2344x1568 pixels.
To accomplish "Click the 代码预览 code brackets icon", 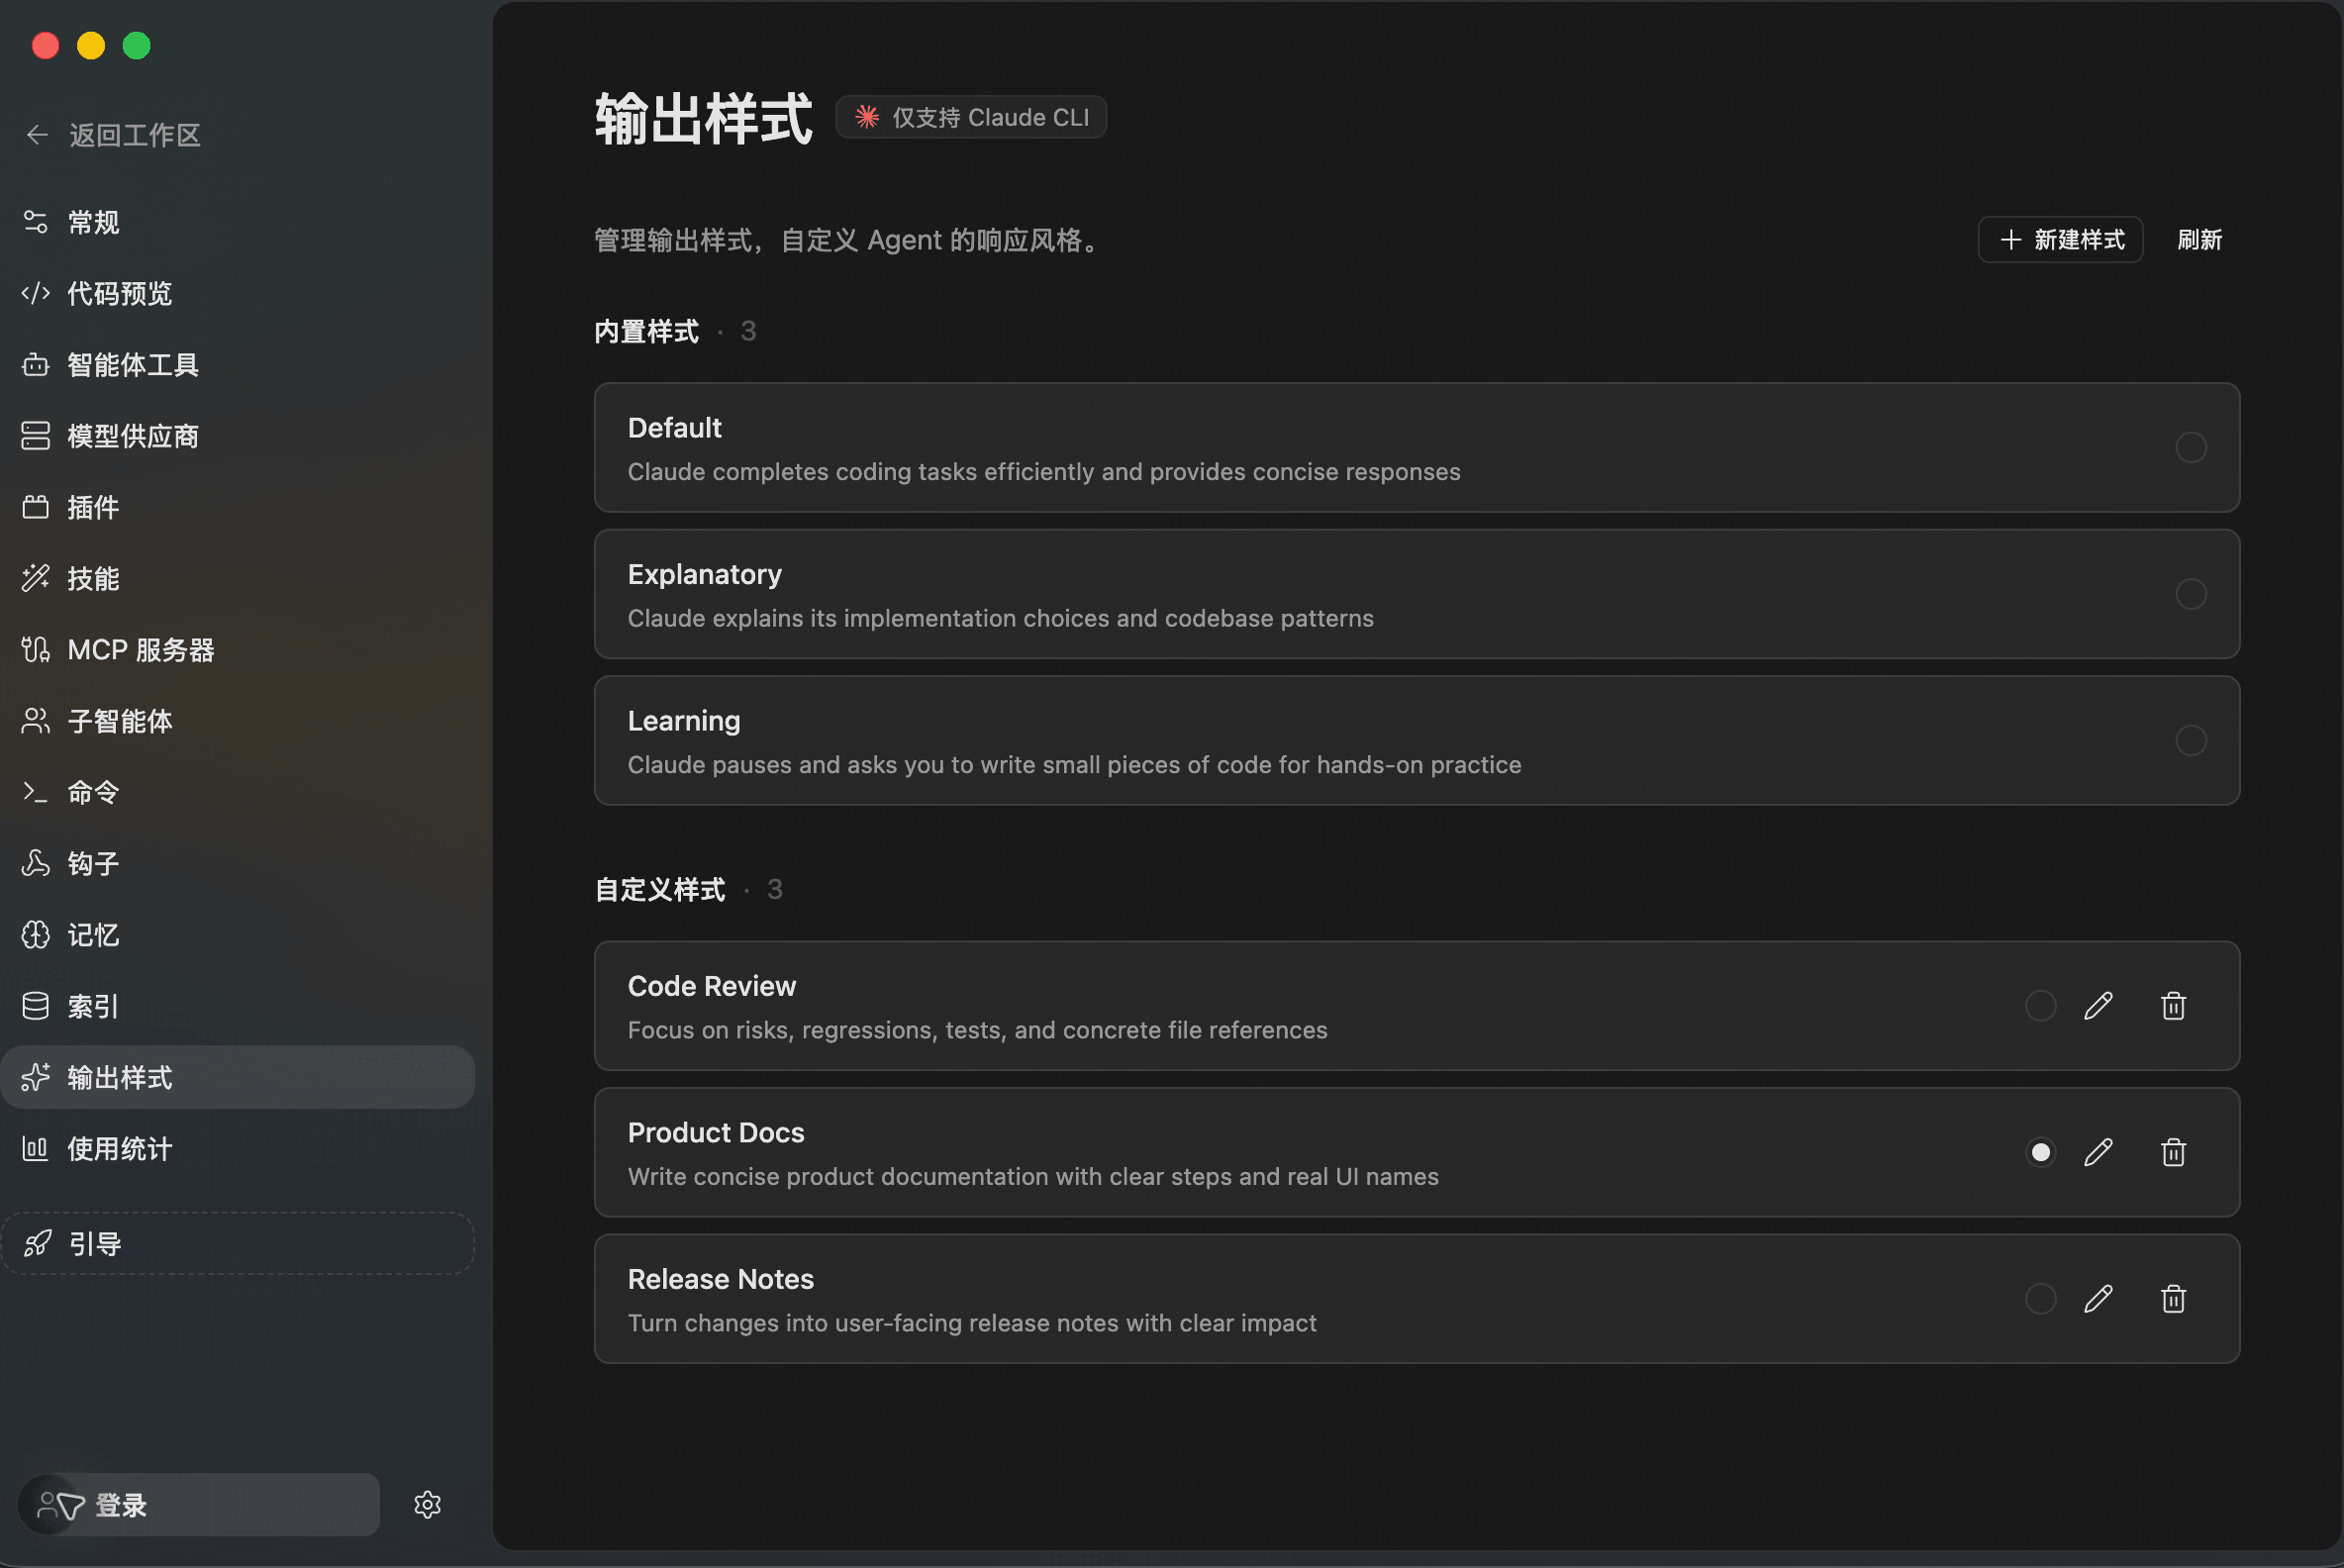I will point(36,293).
